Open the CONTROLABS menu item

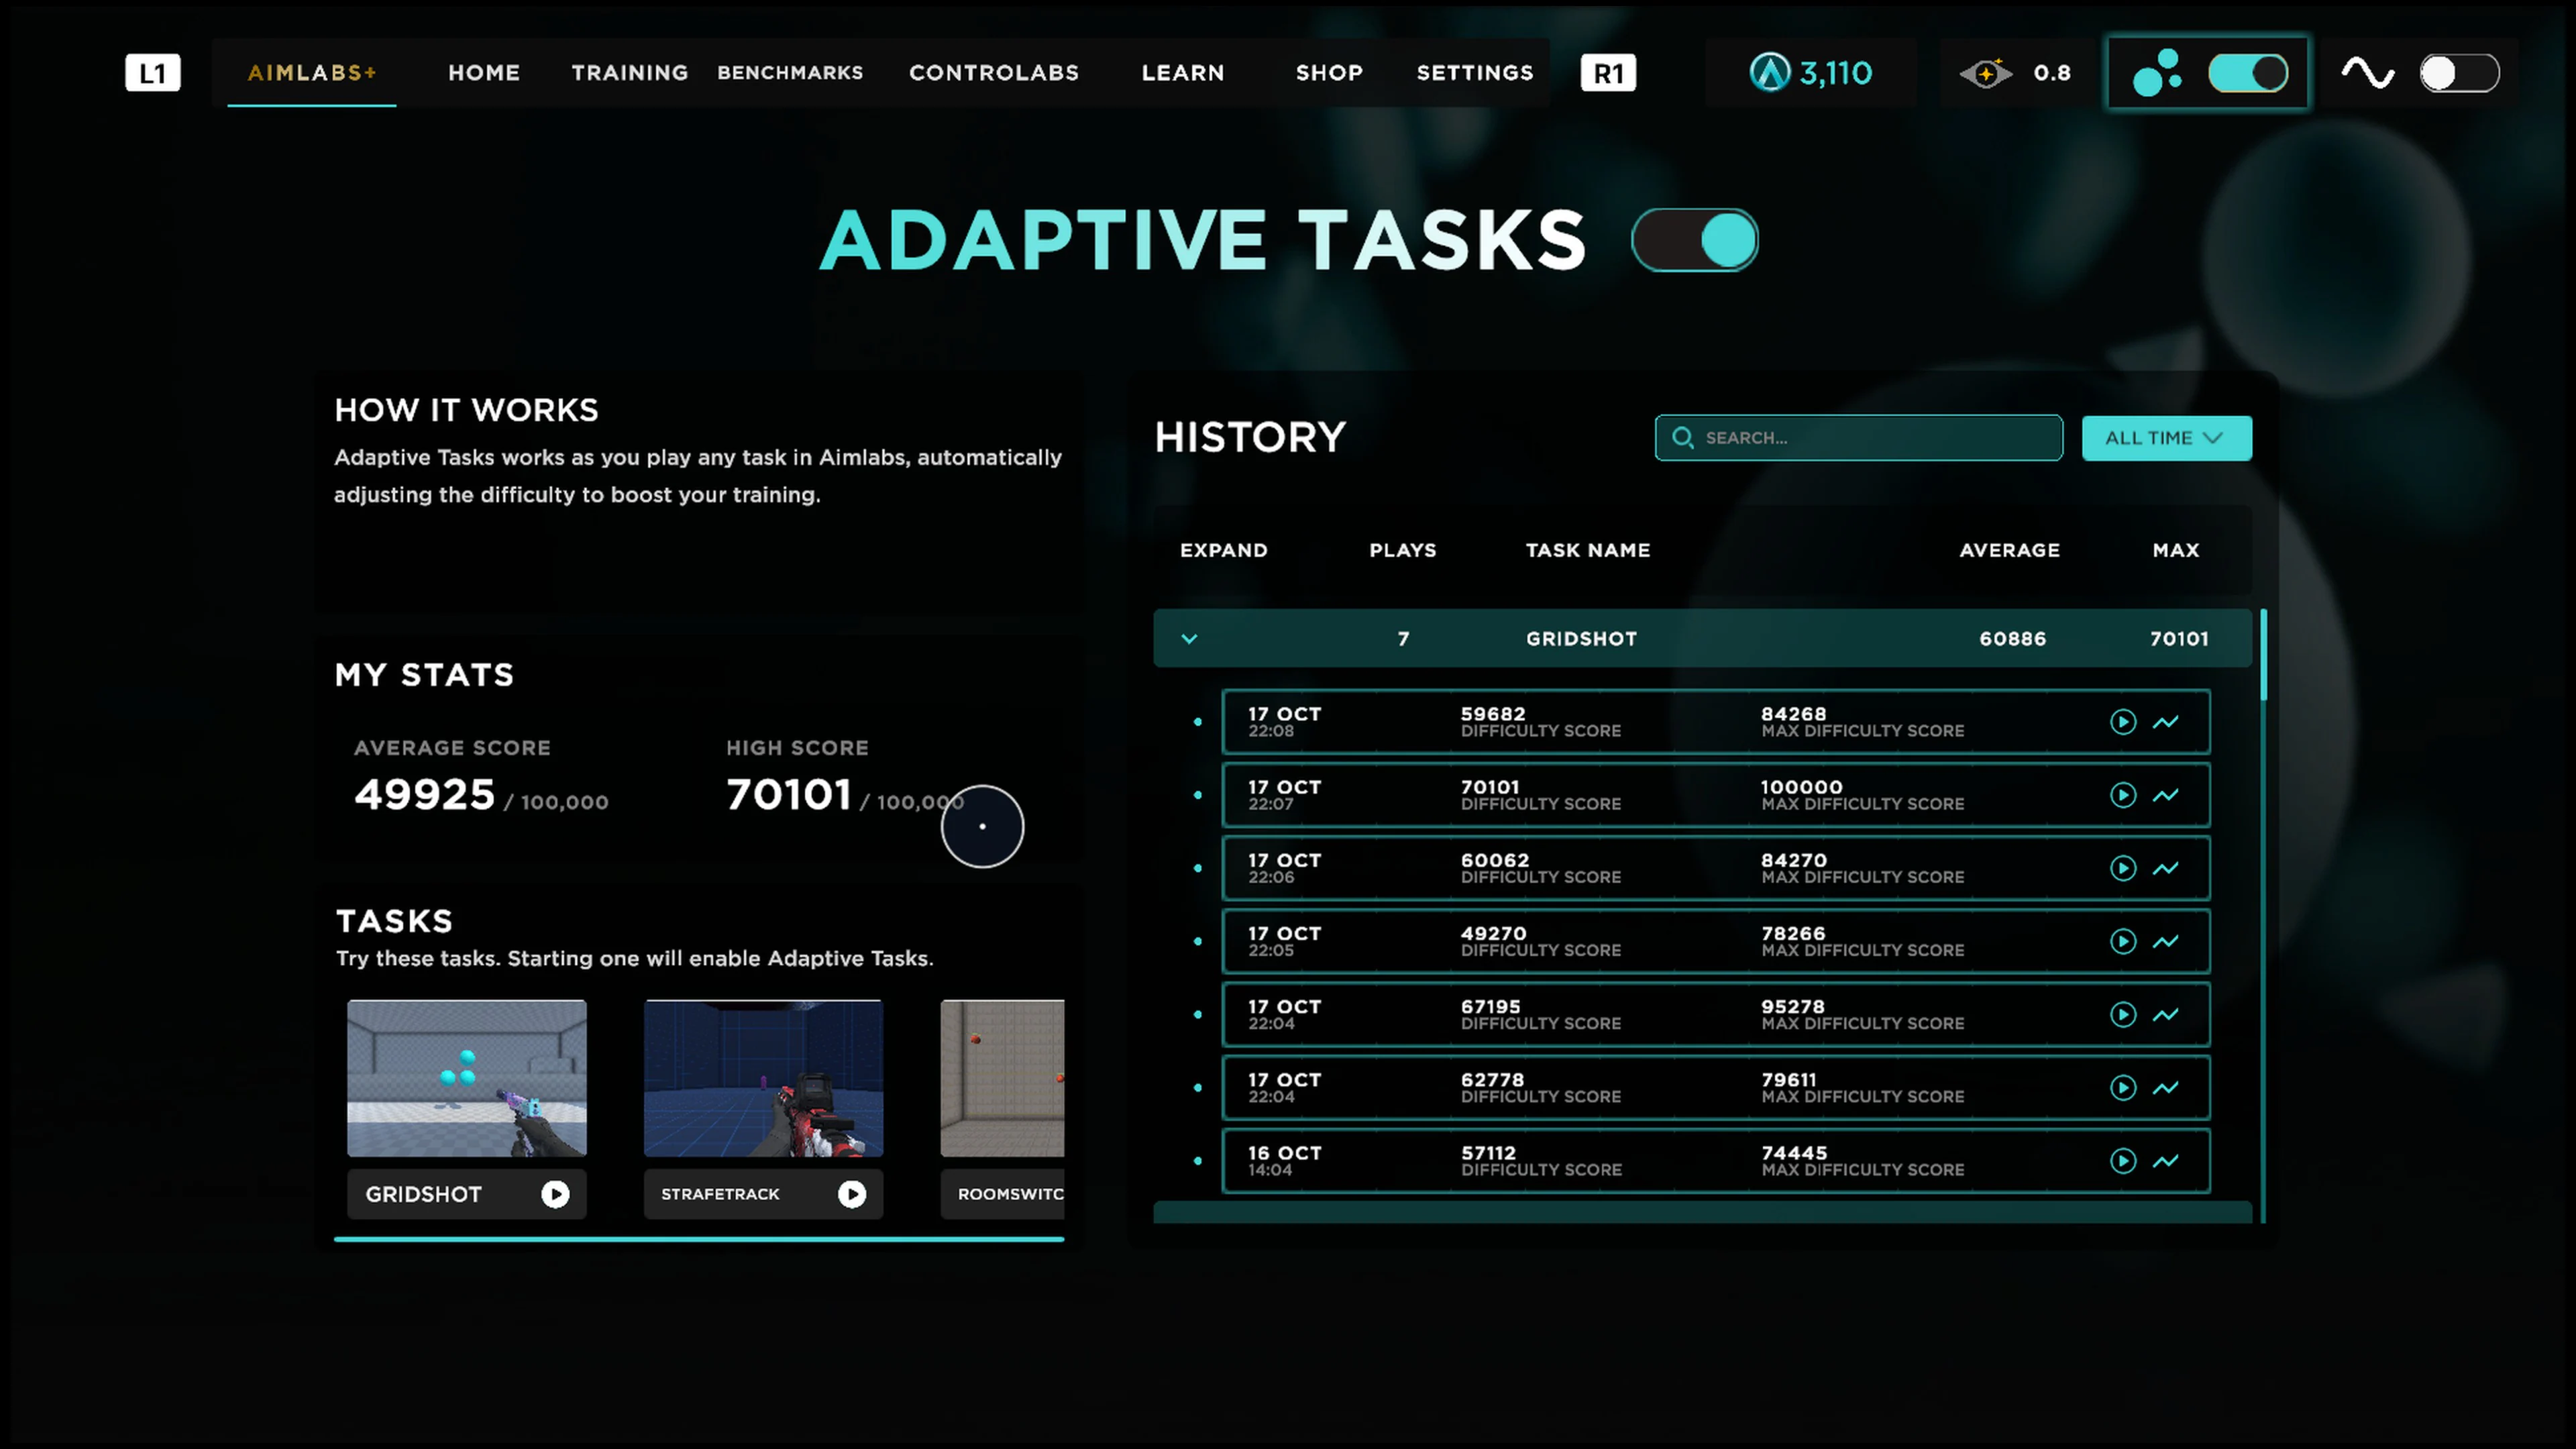993,72
